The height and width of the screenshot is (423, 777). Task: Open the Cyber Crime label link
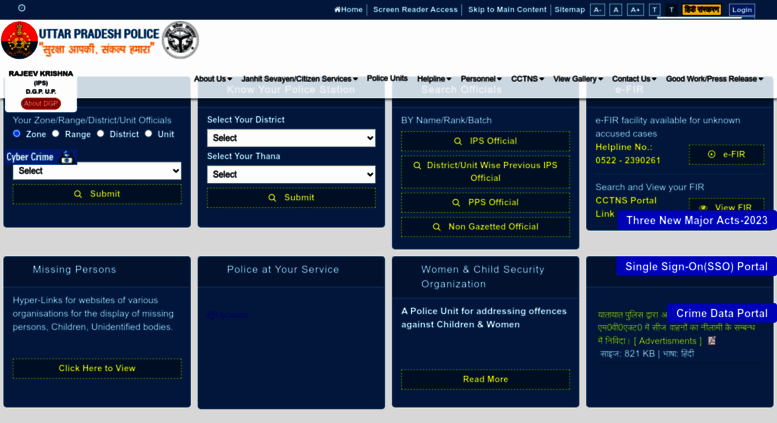pyautogui.click(x=30, y=157)
